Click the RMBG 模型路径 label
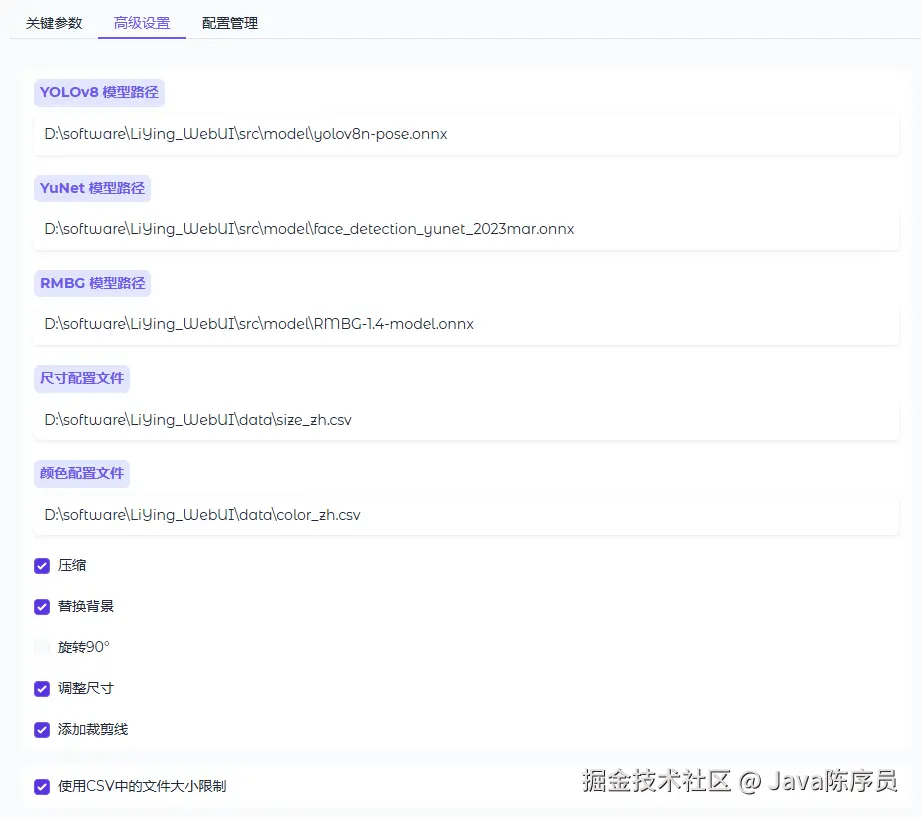 (93, 284)
